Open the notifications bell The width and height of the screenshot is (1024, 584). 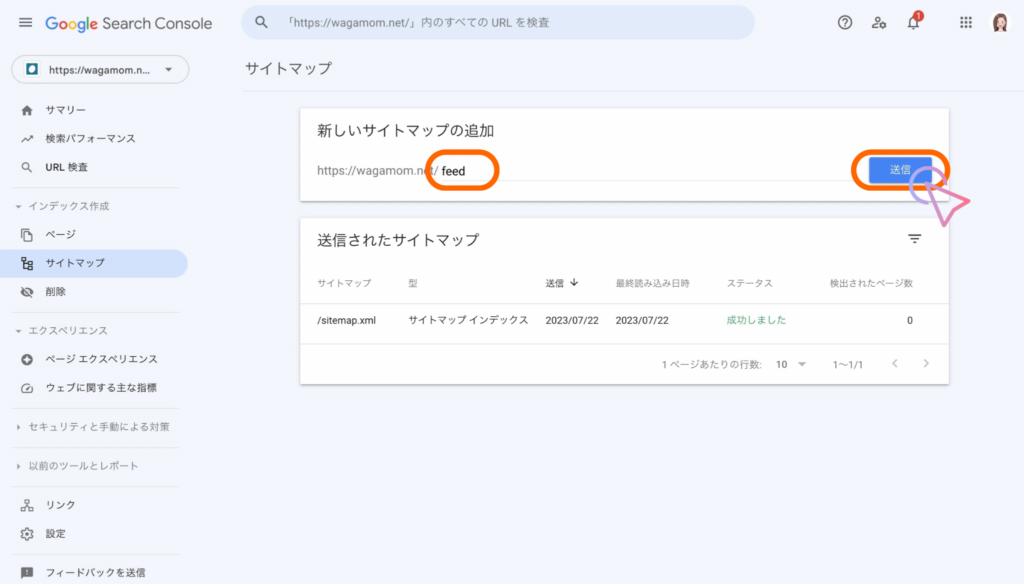coord(913,23)
